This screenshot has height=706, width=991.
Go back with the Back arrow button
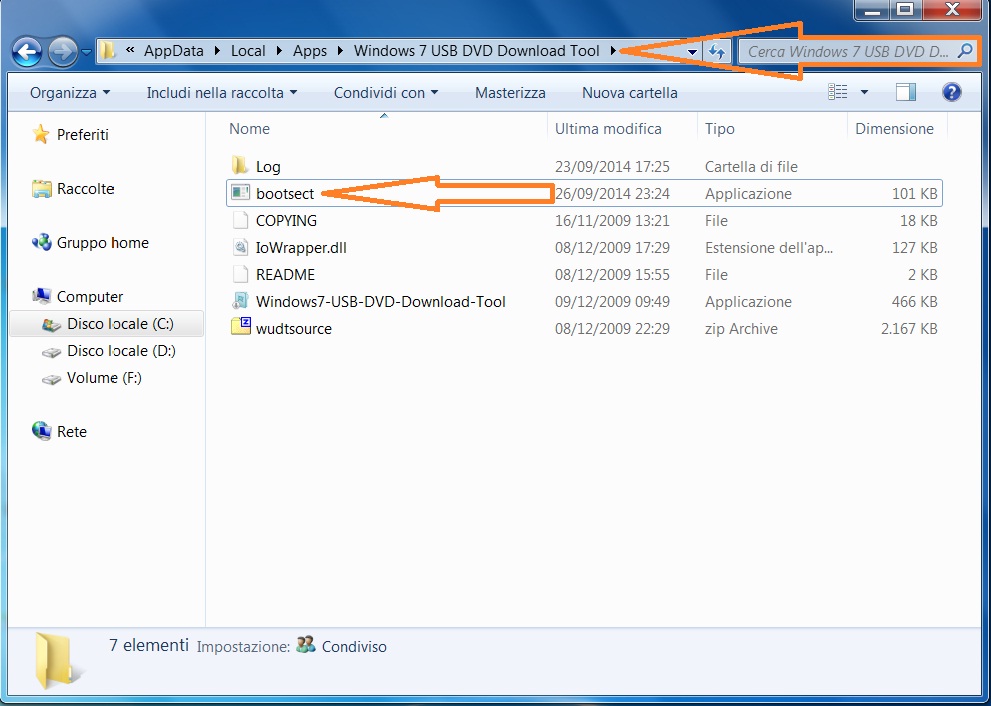click(27, 52)
